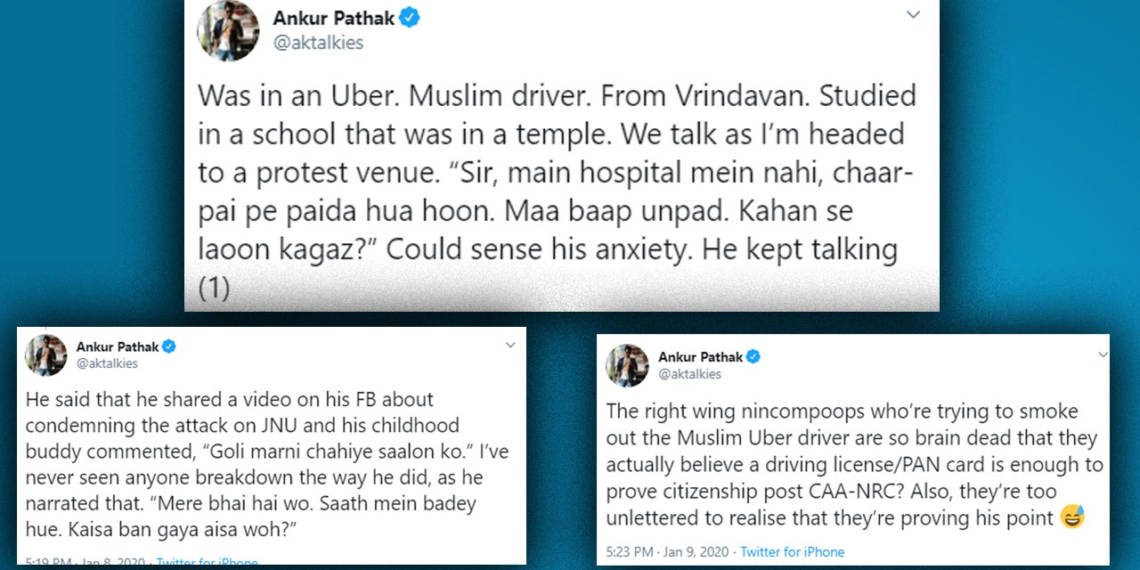Viewport: 1140px width, 570px height.
Task: Open the @aktalkies handle on the JNU tweet
Action: coord(107,364)
